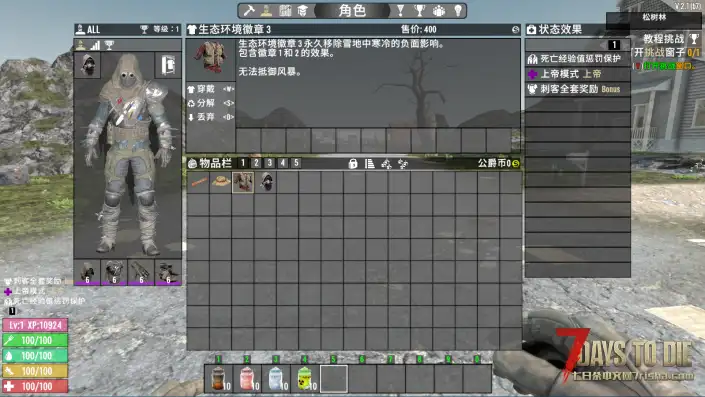Open the map tab icon
Viewport: 705px width, 397px height.
tap(285, 10)
